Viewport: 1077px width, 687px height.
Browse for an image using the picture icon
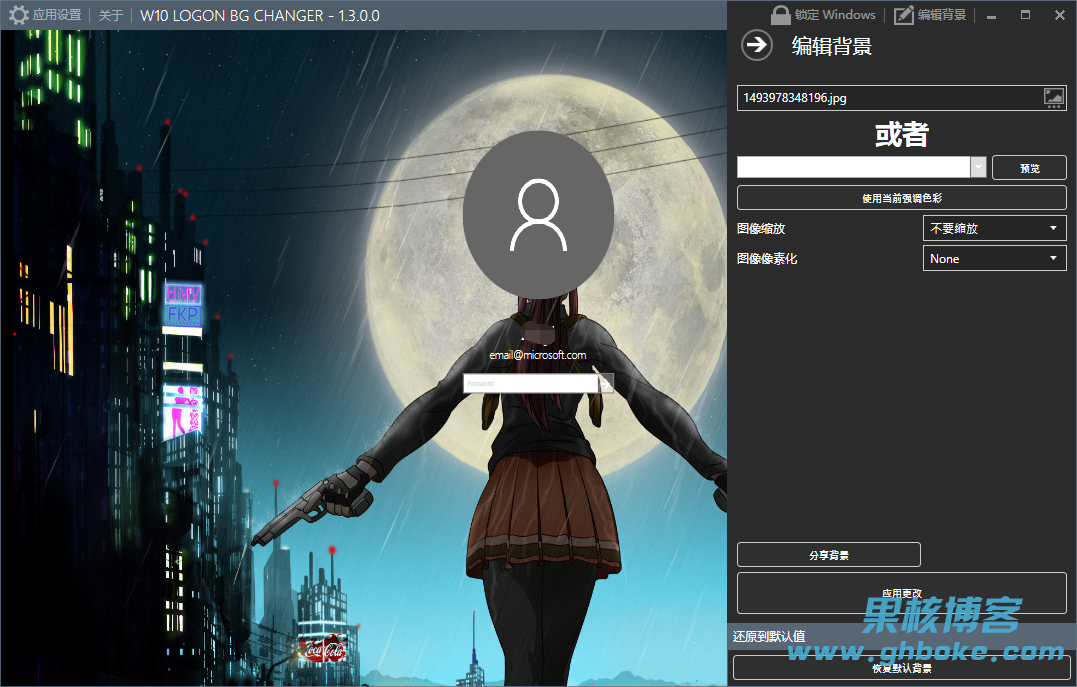(1054, 97)
